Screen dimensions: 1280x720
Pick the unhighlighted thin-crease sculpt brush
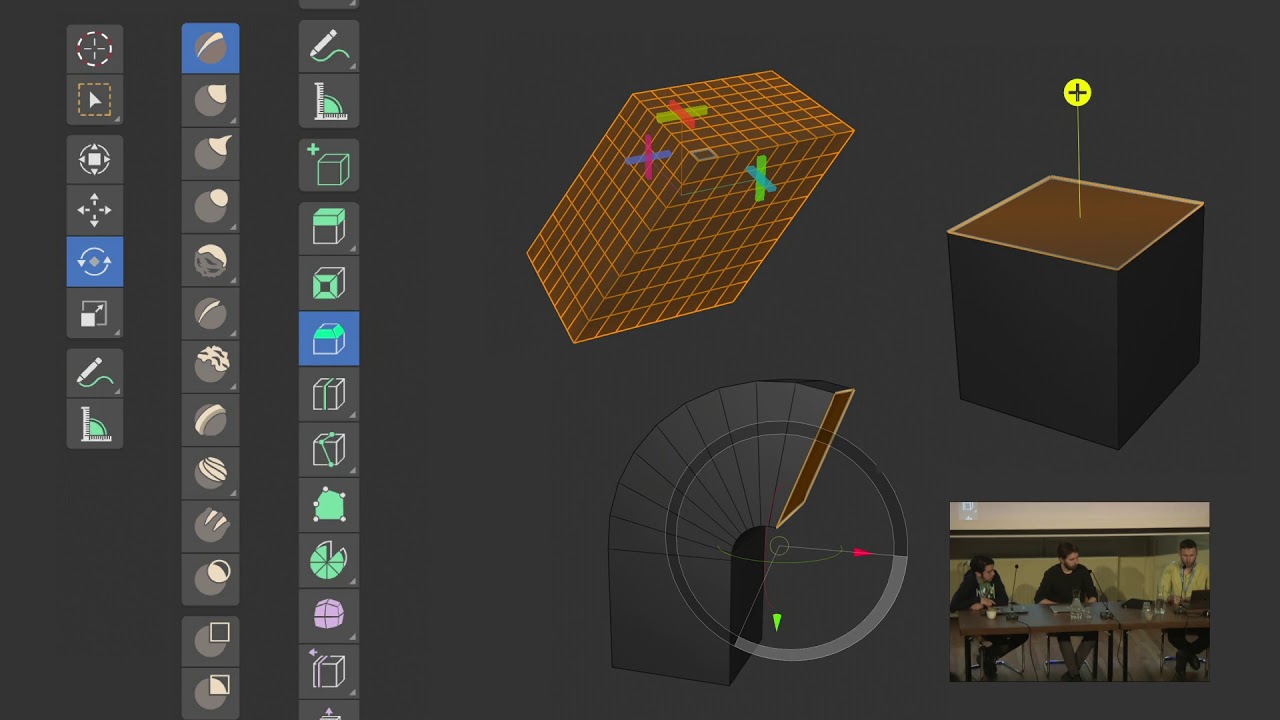point(210,314)
